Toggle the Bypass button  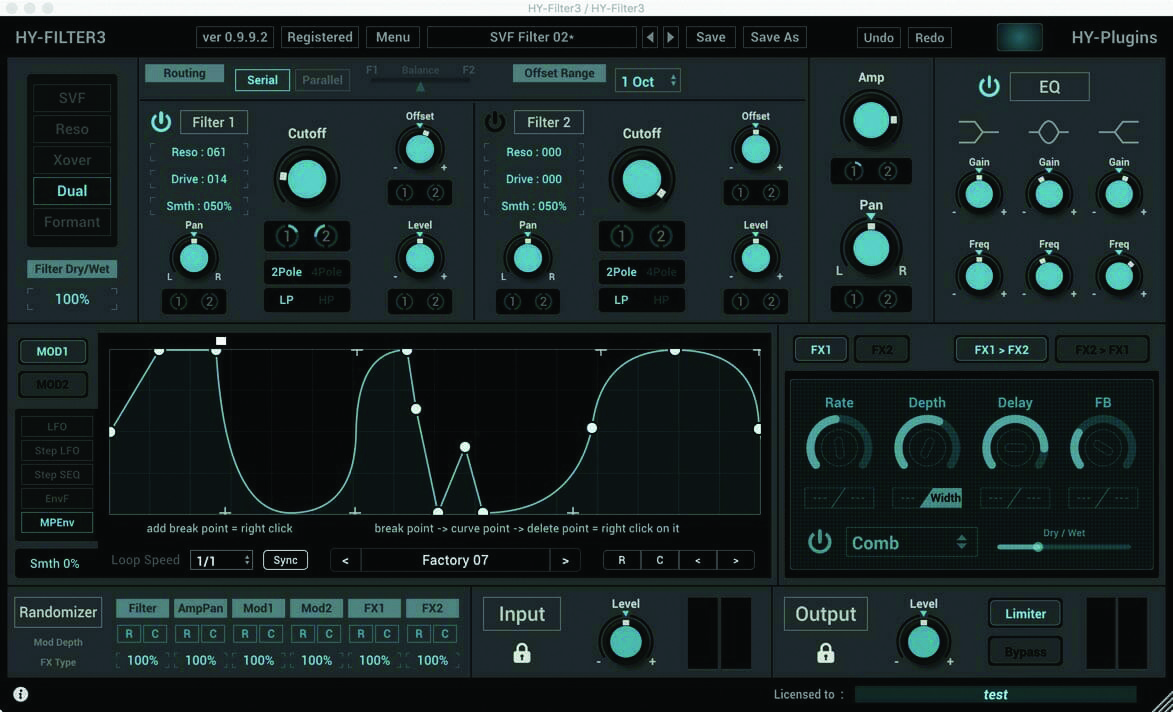1025,651
